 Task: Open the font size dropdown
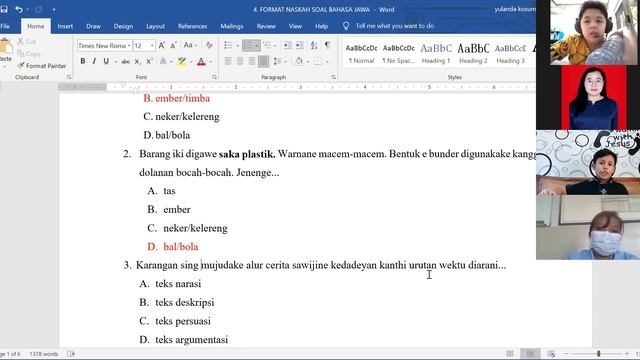tap(152, 46)
